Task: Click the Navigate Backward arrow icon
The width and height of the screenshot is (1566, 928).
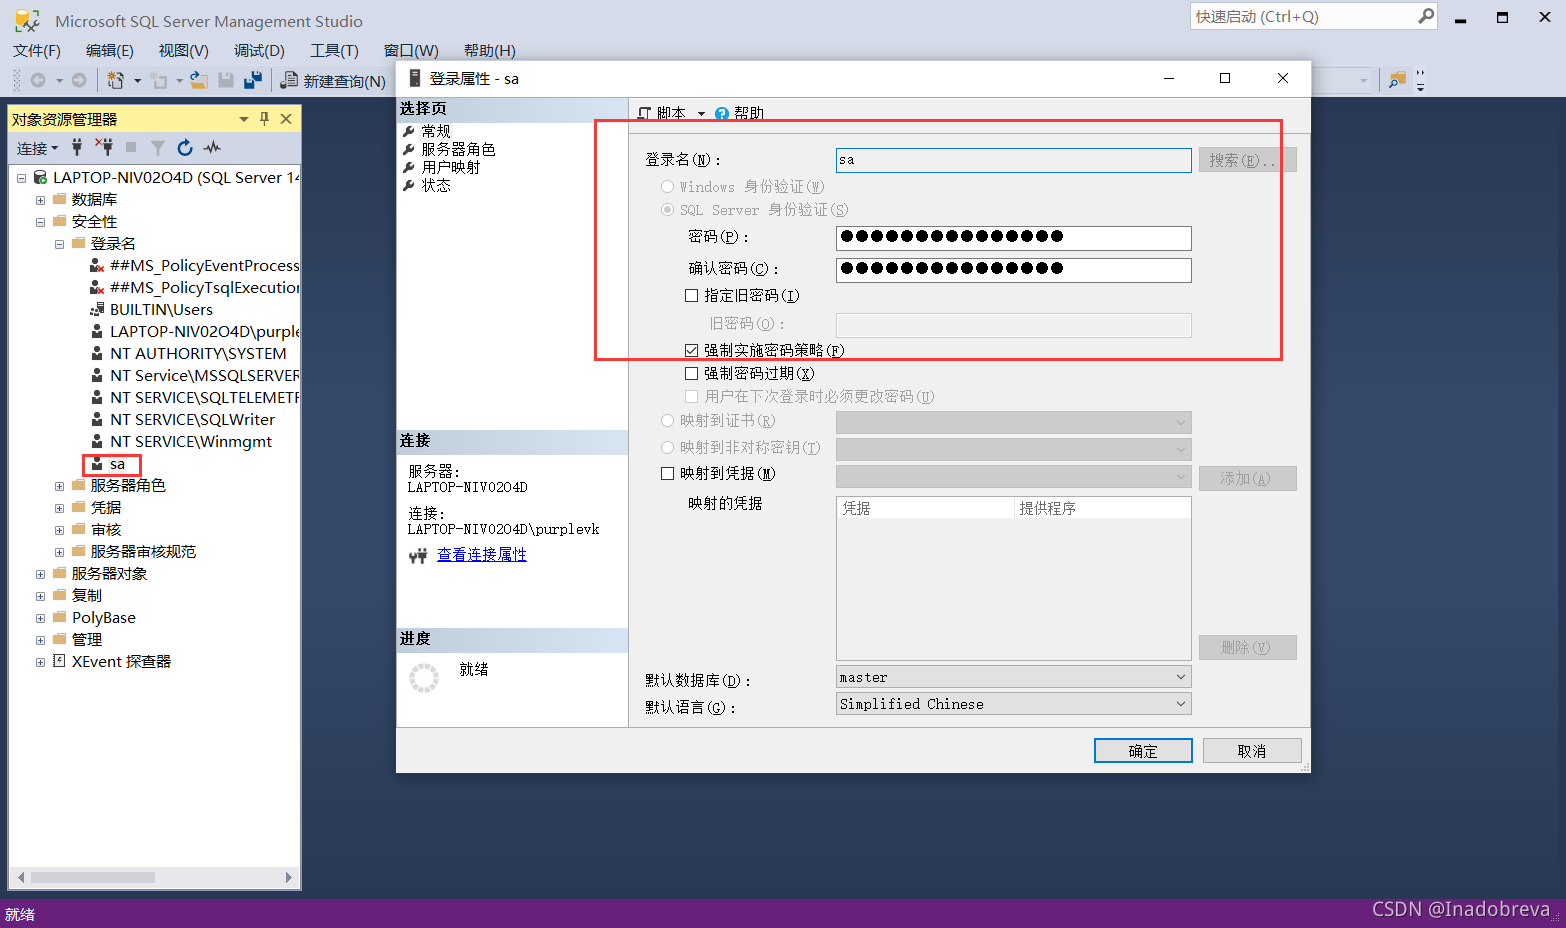Action: coord(38,80)
